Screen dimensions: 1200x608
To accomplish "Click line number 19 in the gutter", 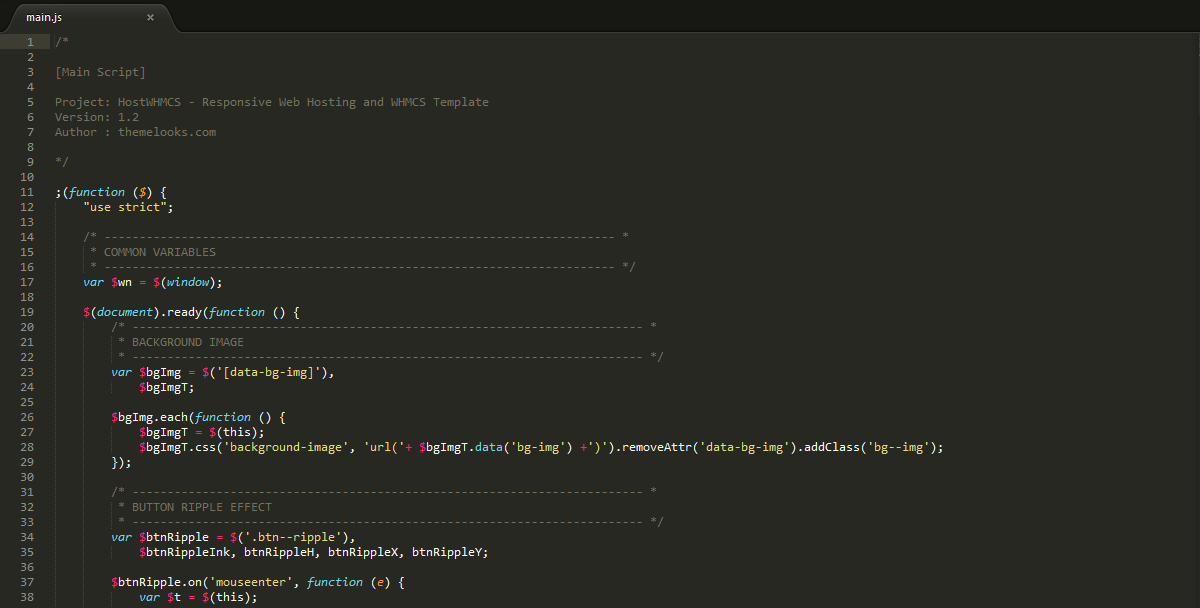I will tap(27, 312).
